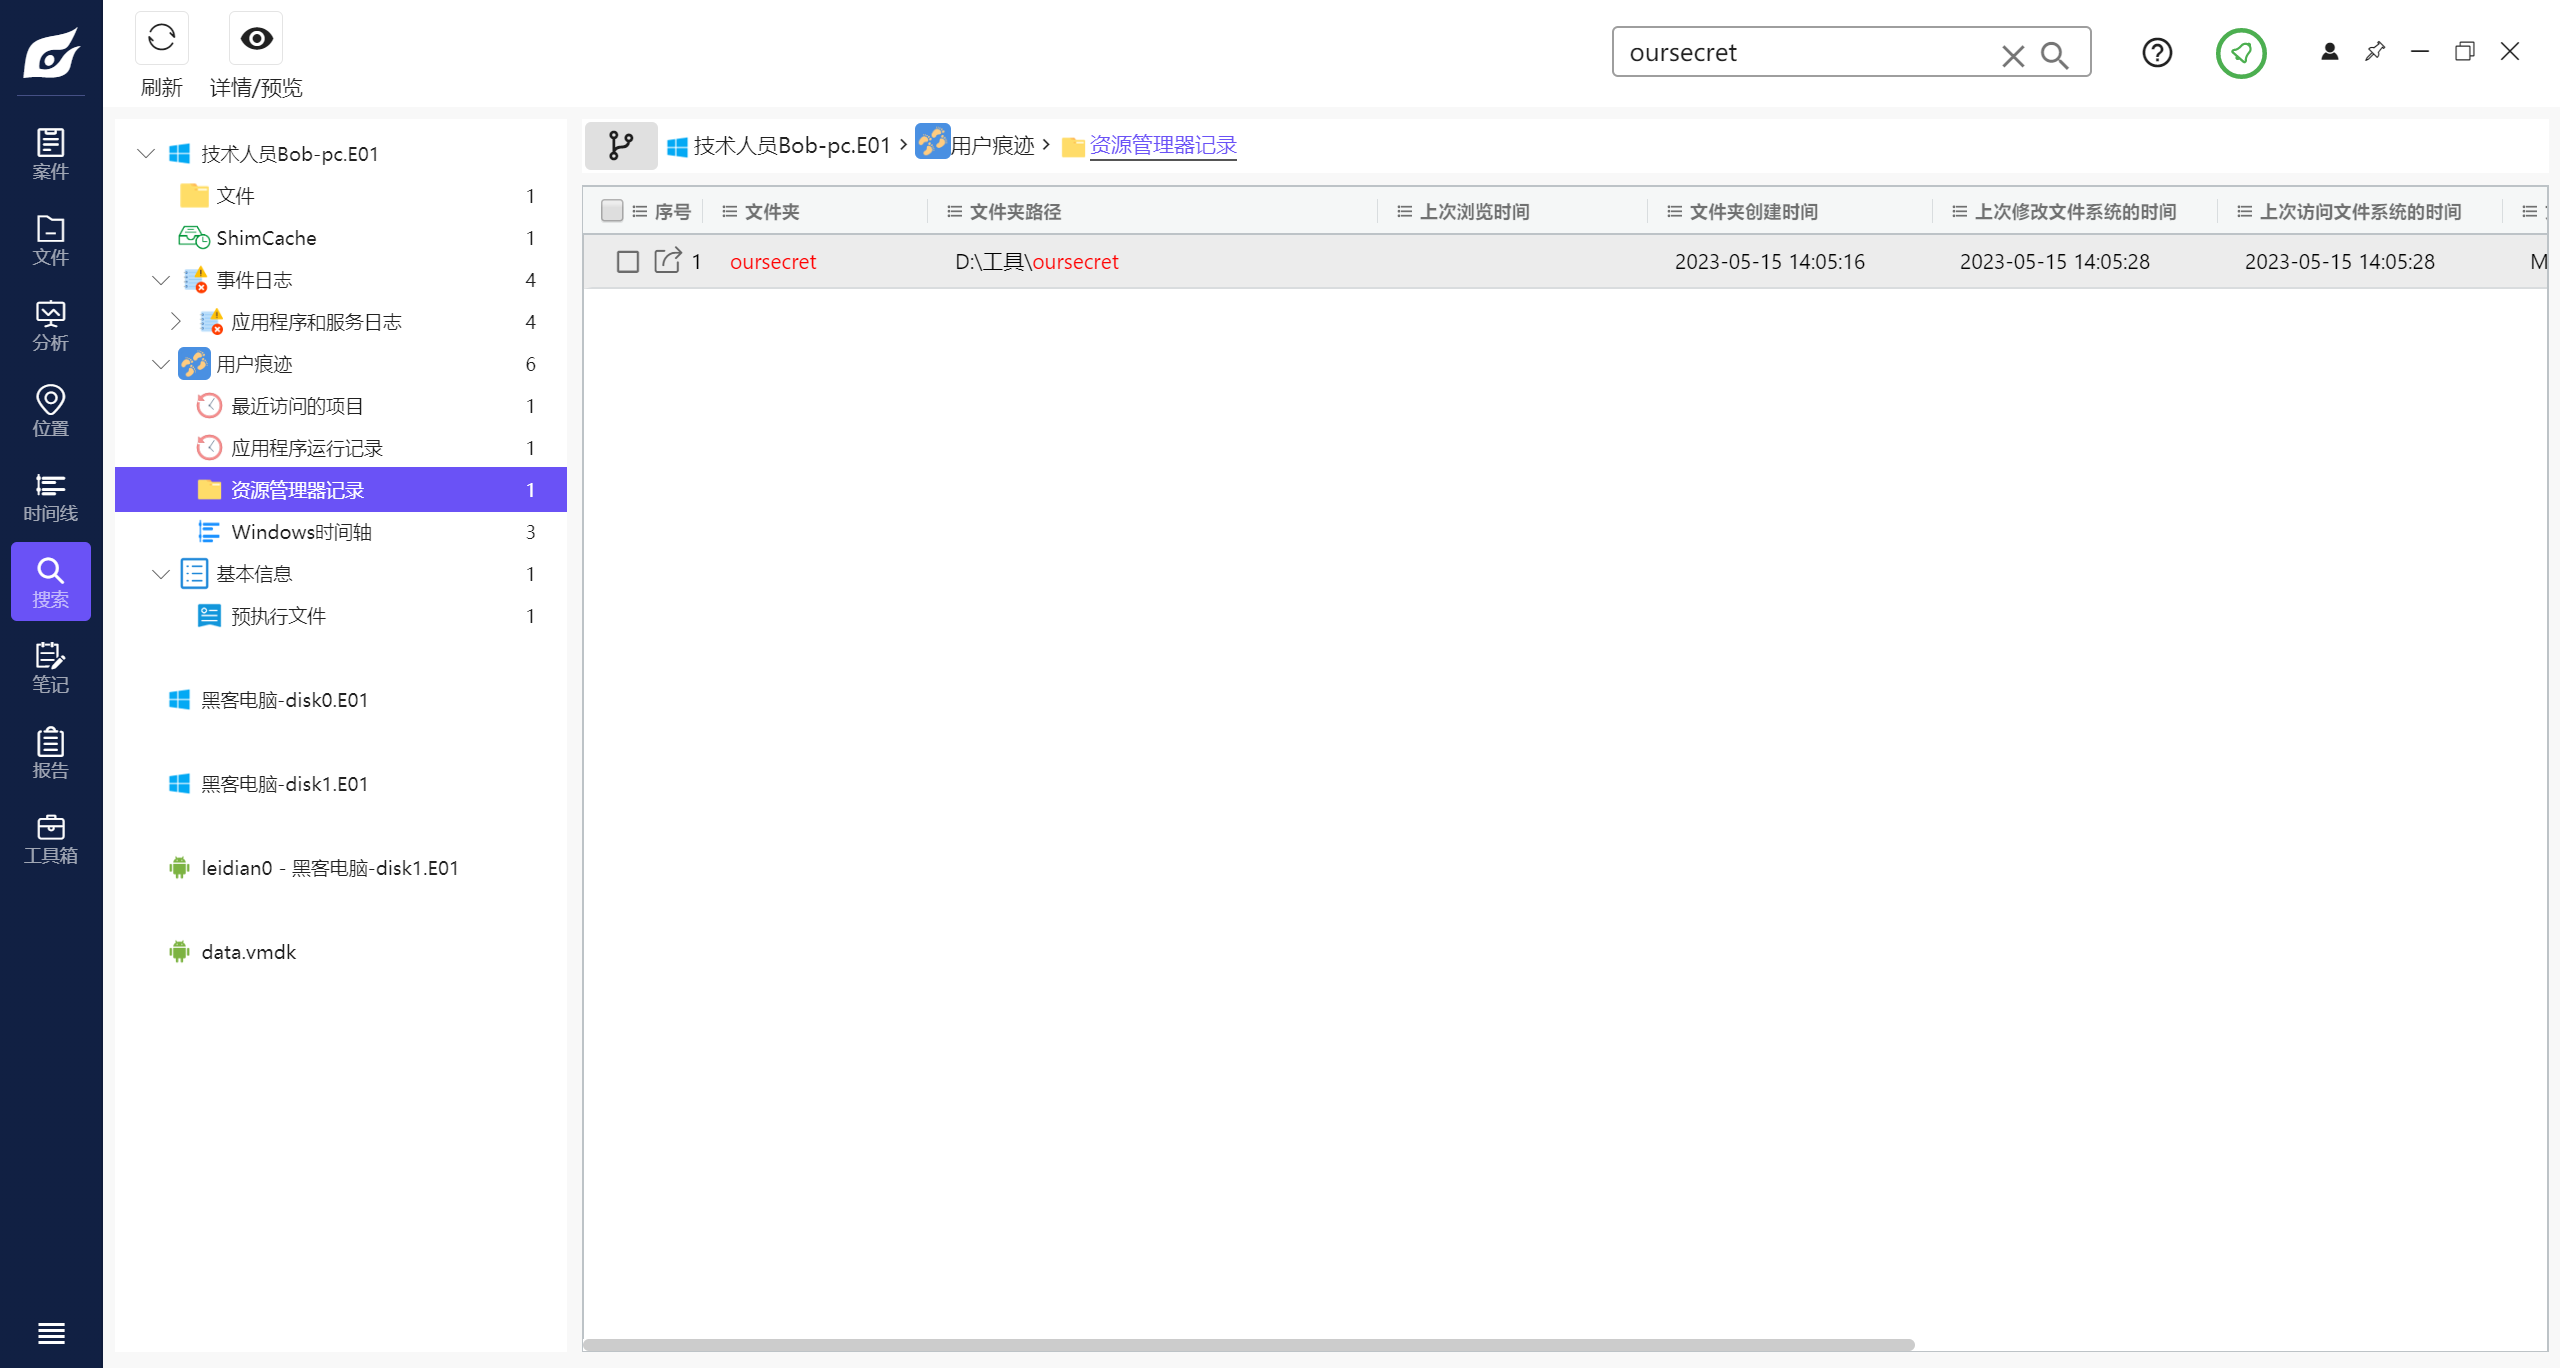
Task: Toggle 详情/预览 preview eye icon
Action: tap(255, 38)
